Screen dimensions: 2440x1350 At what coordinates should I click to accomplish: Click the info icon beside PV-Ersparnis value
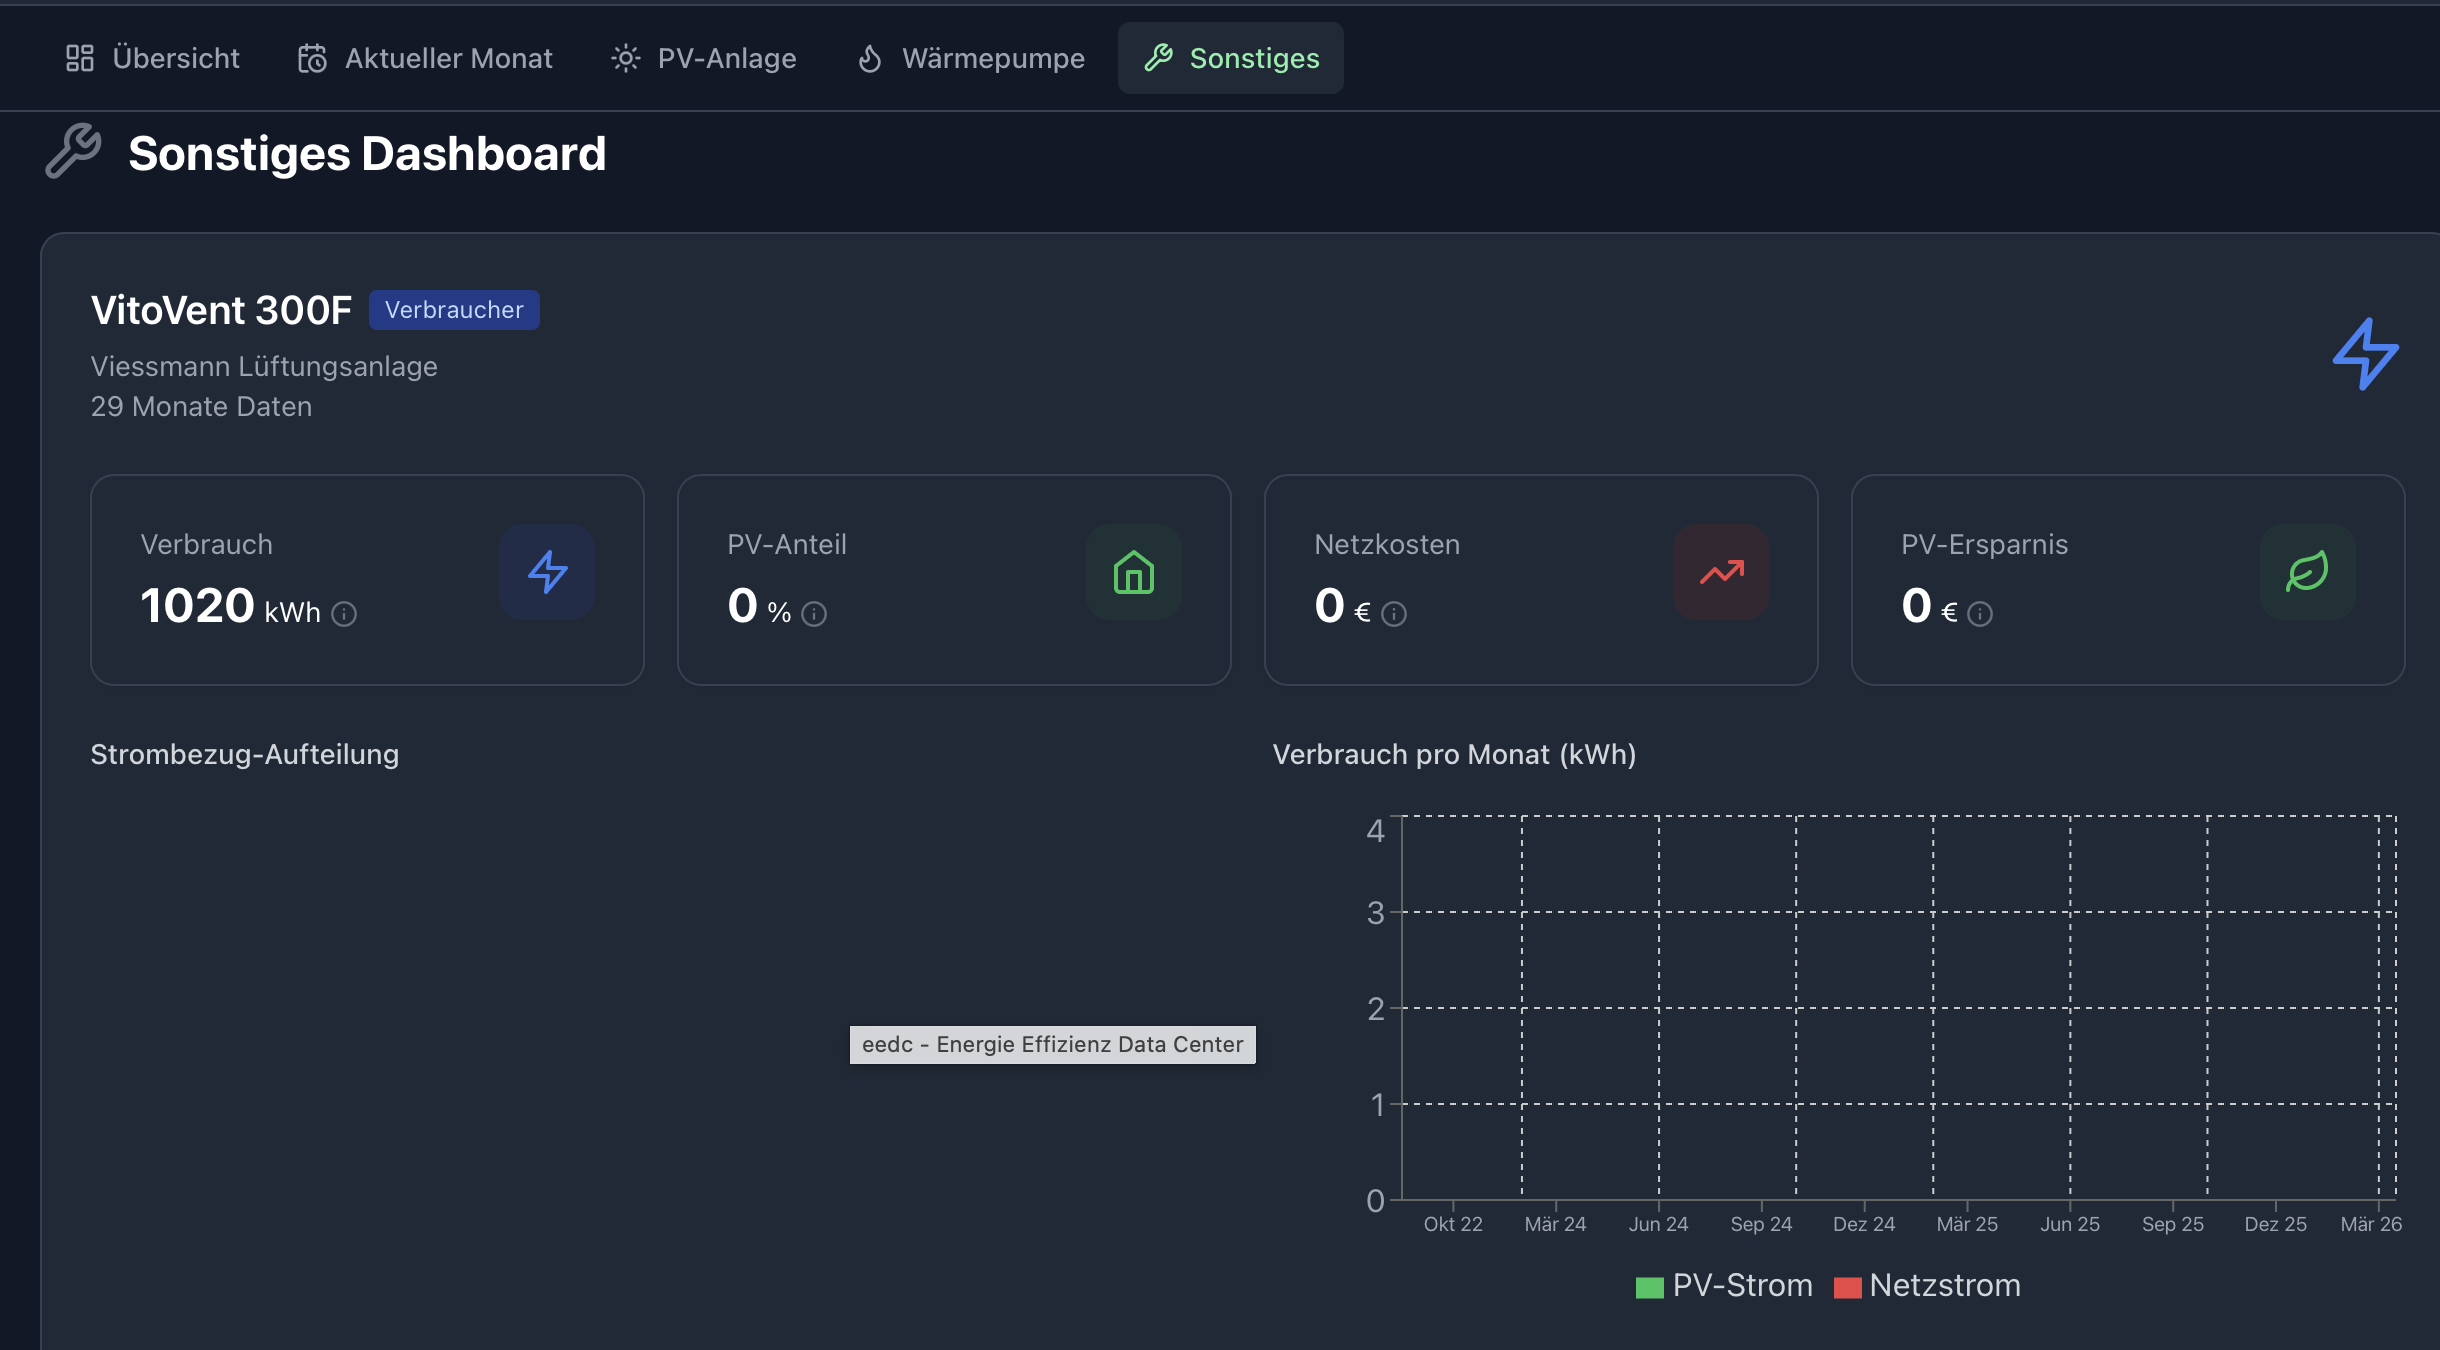[x=1980, y=614]
